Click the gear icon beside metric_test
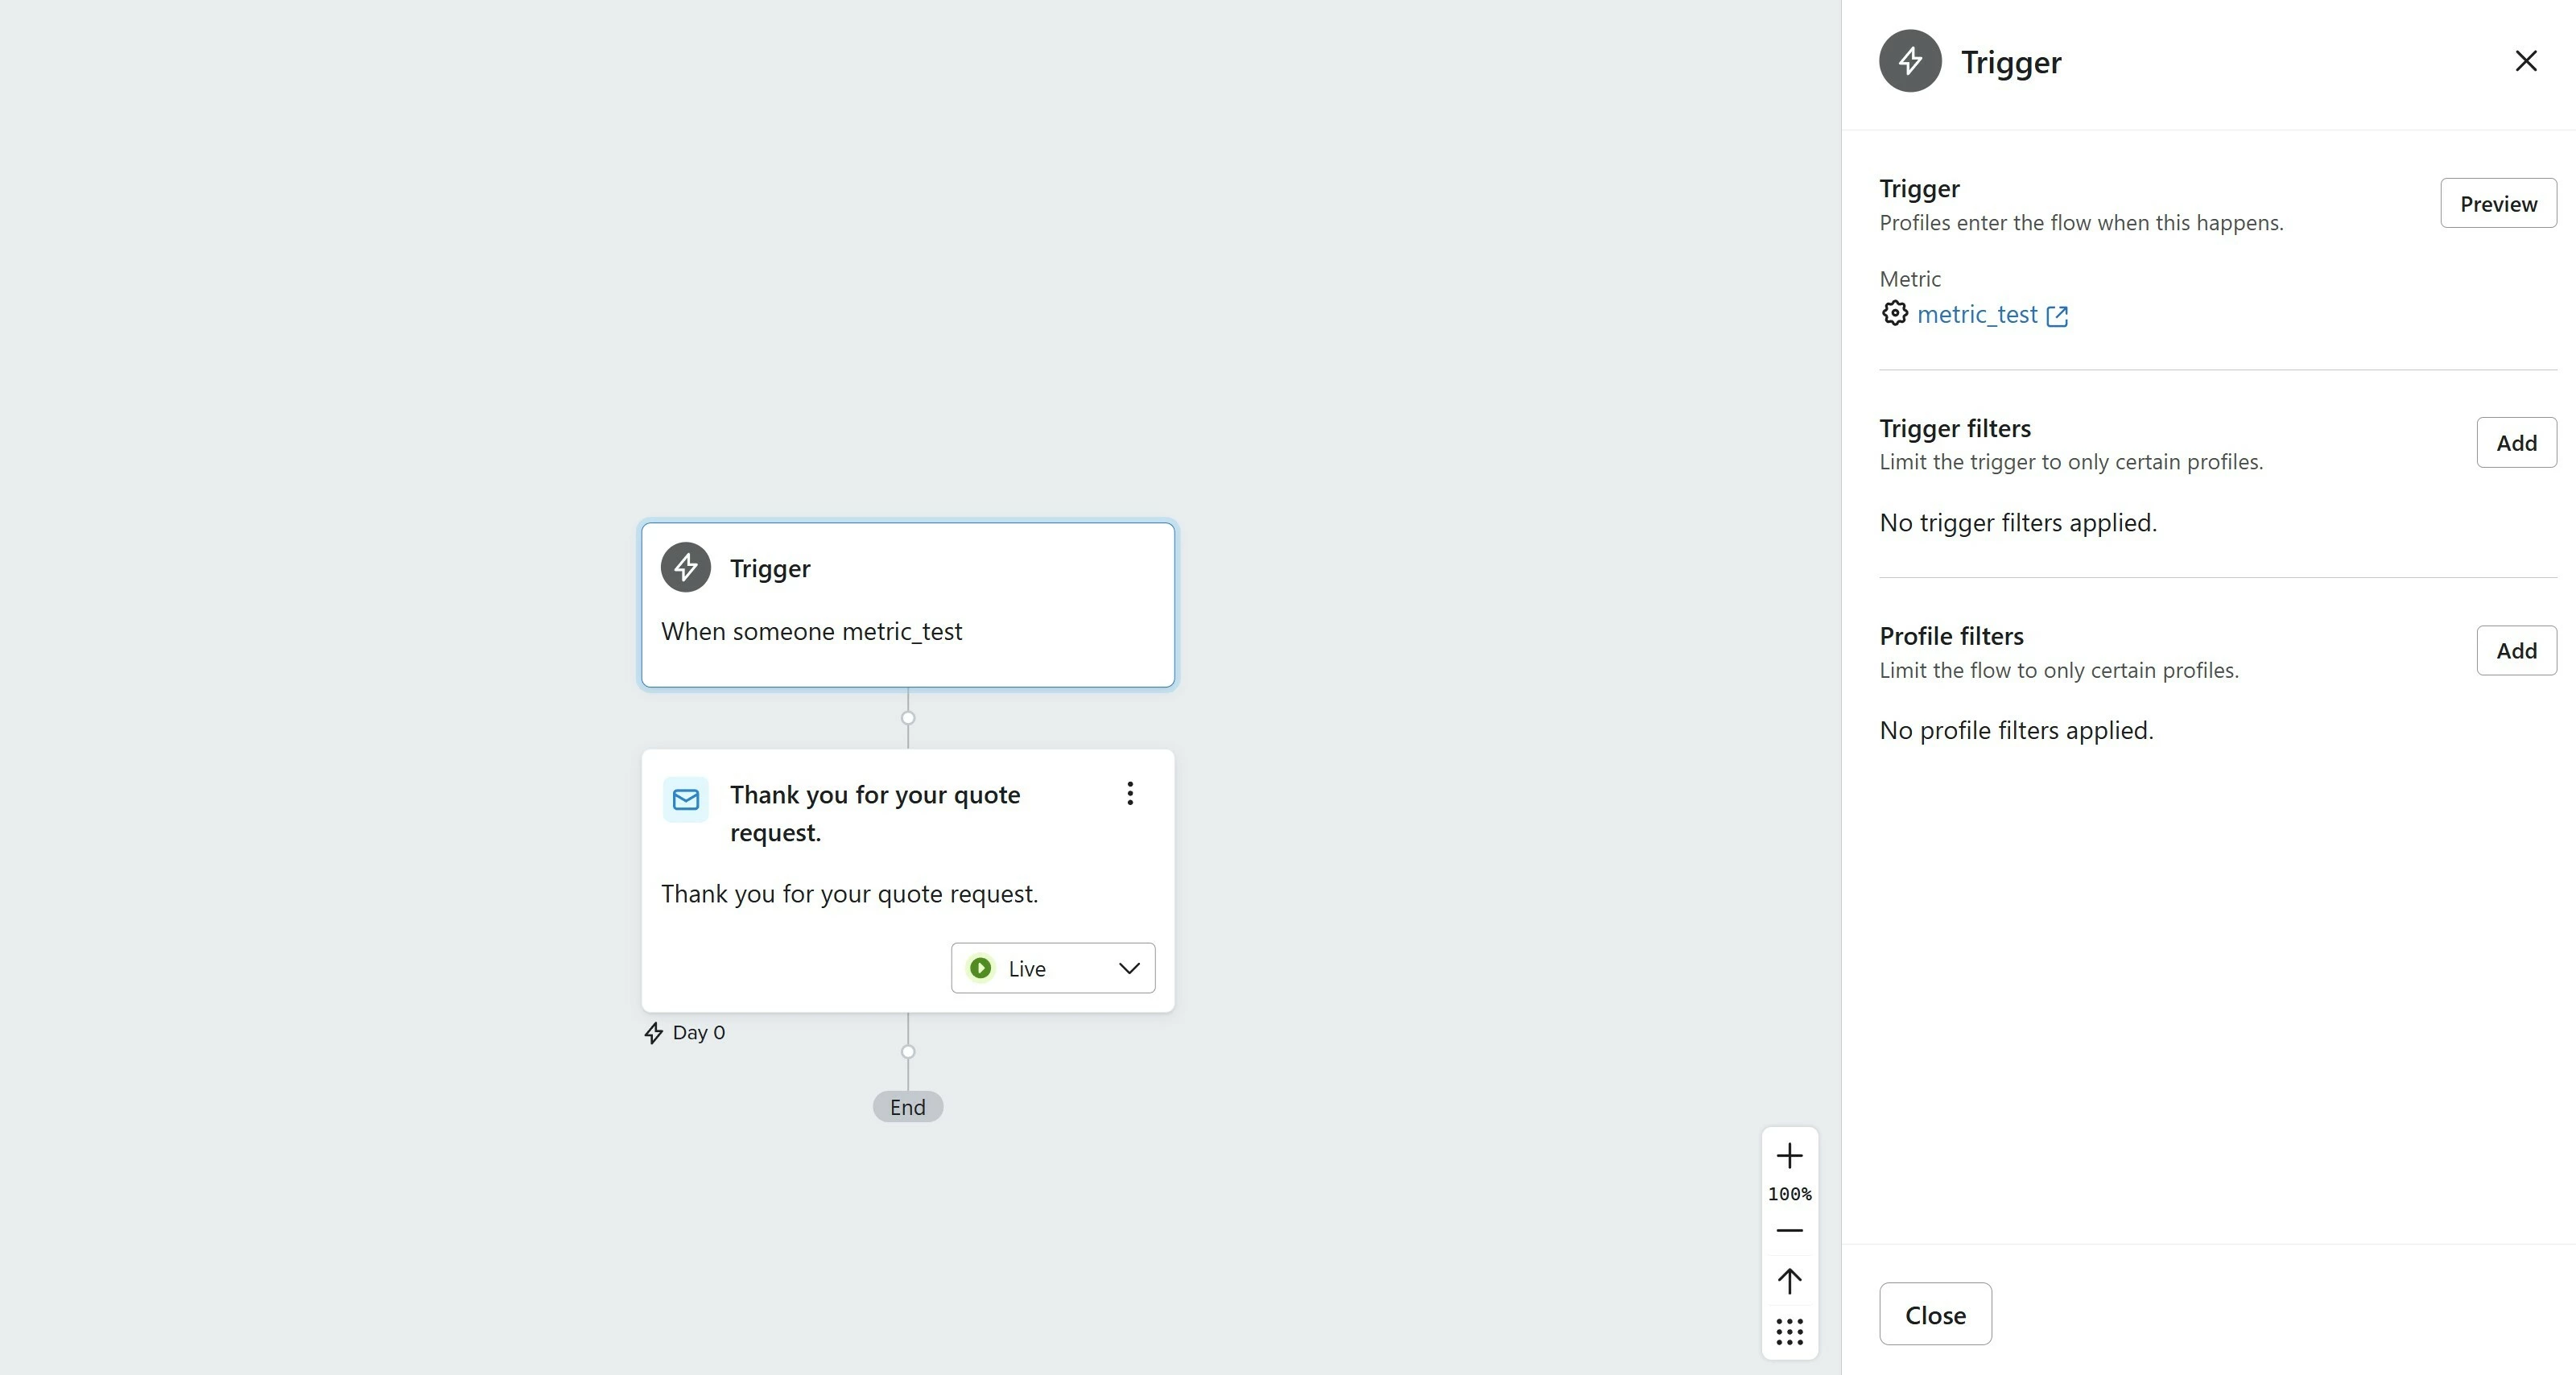 click(x=1894, y=313)
